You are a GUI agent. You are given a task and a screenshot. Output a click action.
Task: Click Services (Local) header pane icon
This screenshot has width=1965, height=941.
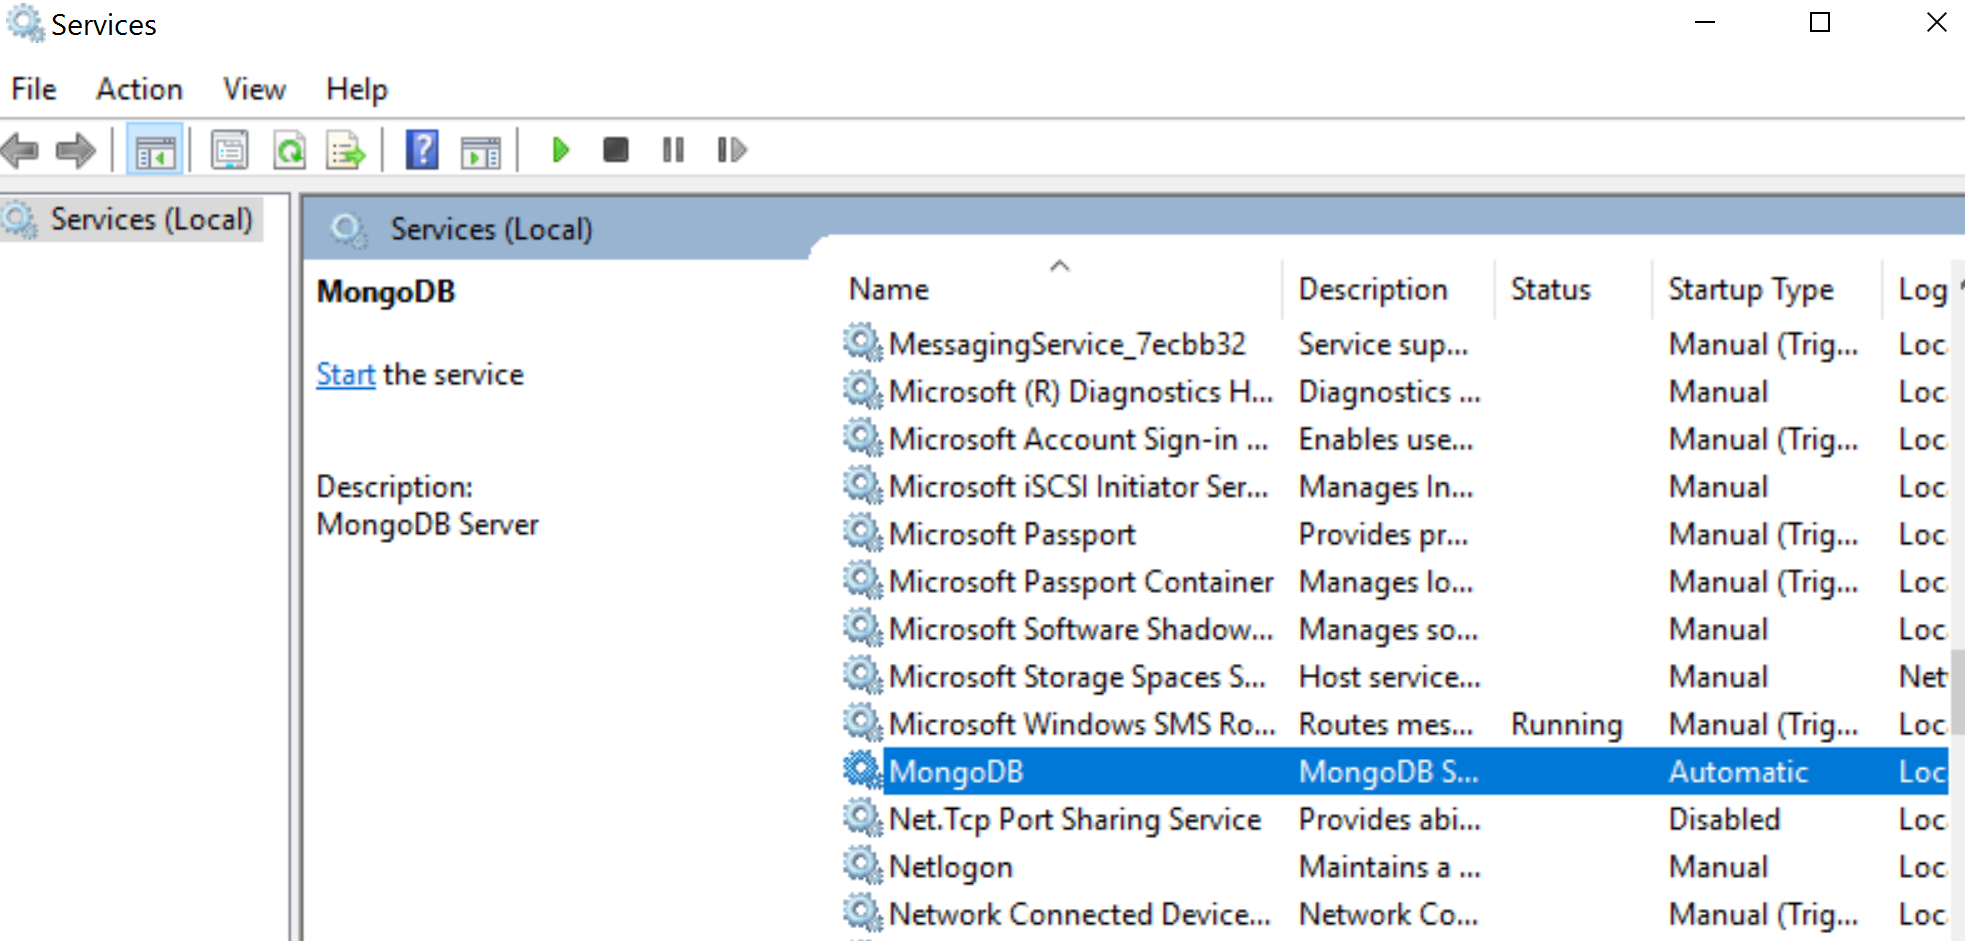[x=348, y=230]
